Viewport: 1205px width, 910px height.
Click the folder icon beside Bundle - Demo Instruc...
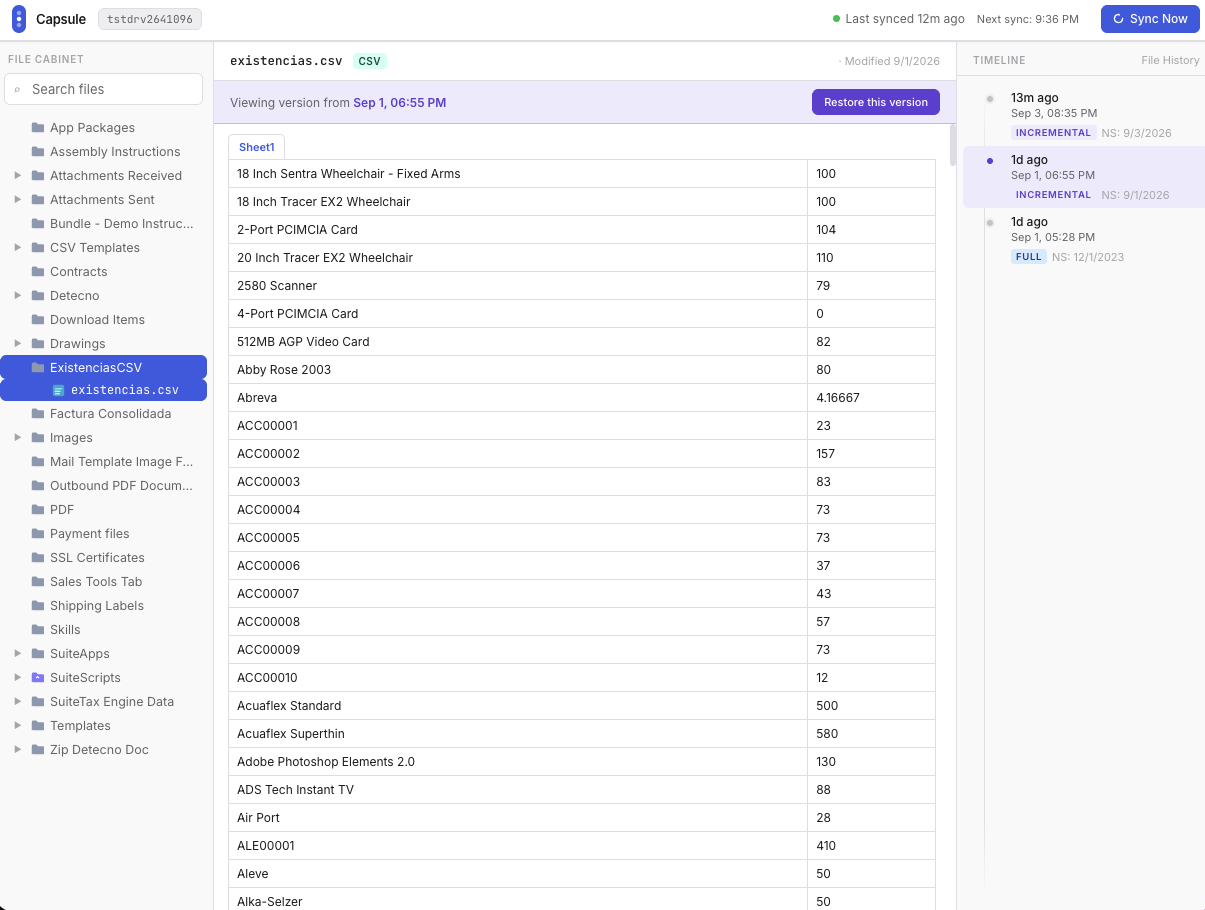coord(38,224)
